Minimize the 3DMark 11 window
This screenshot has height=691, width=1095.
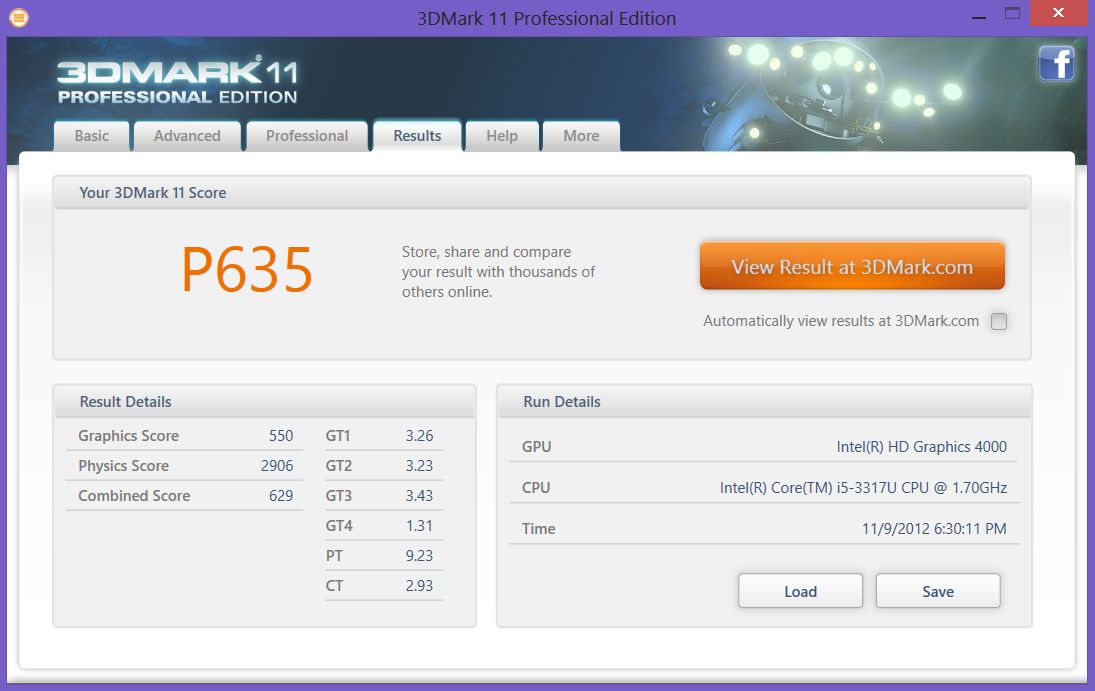[x=979, y=15]
